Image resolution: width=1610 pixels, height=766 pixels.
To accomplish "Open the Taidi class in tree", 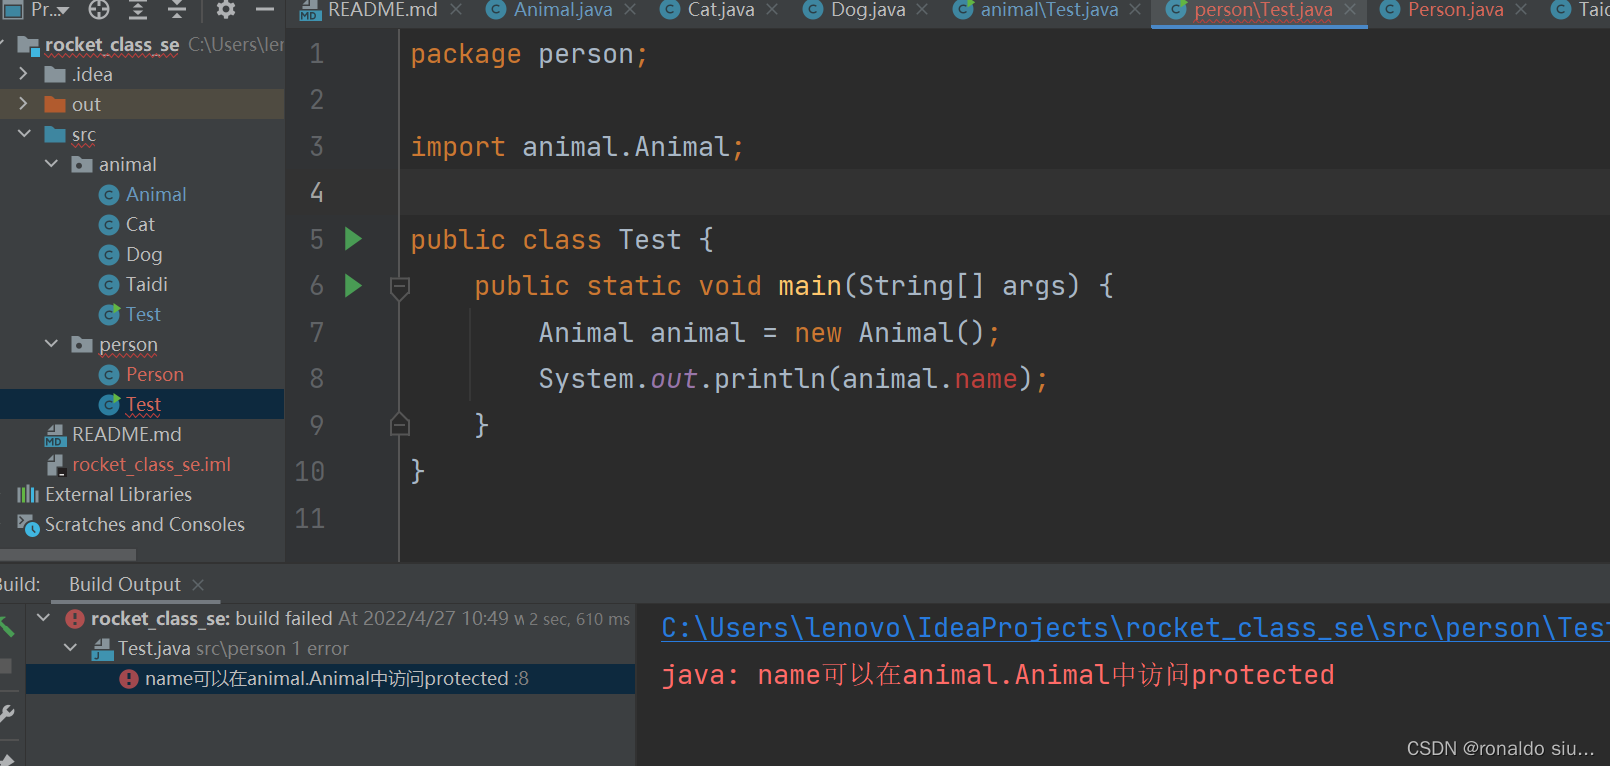I will point(147,284).
